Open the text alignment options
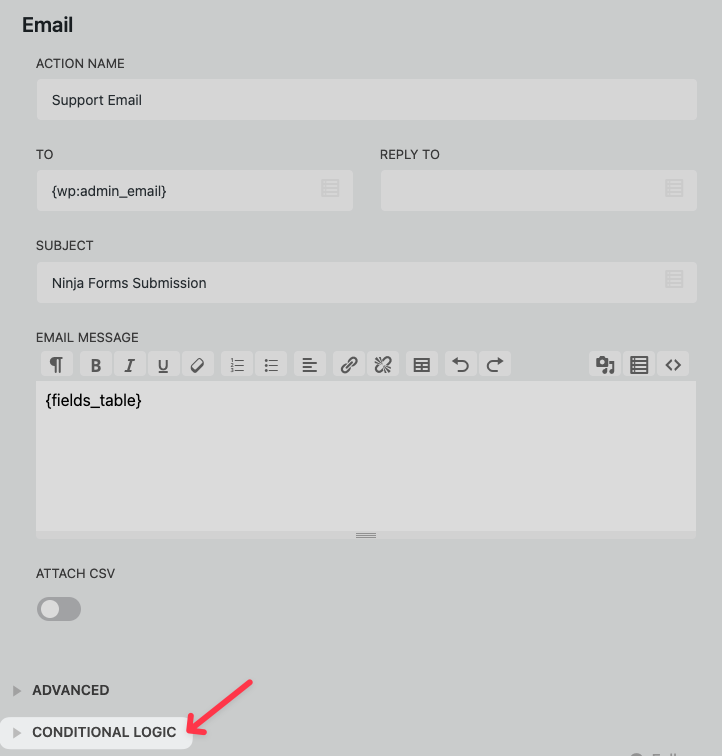722x756 pixels. pyautogui.click(x=310, y=365)
